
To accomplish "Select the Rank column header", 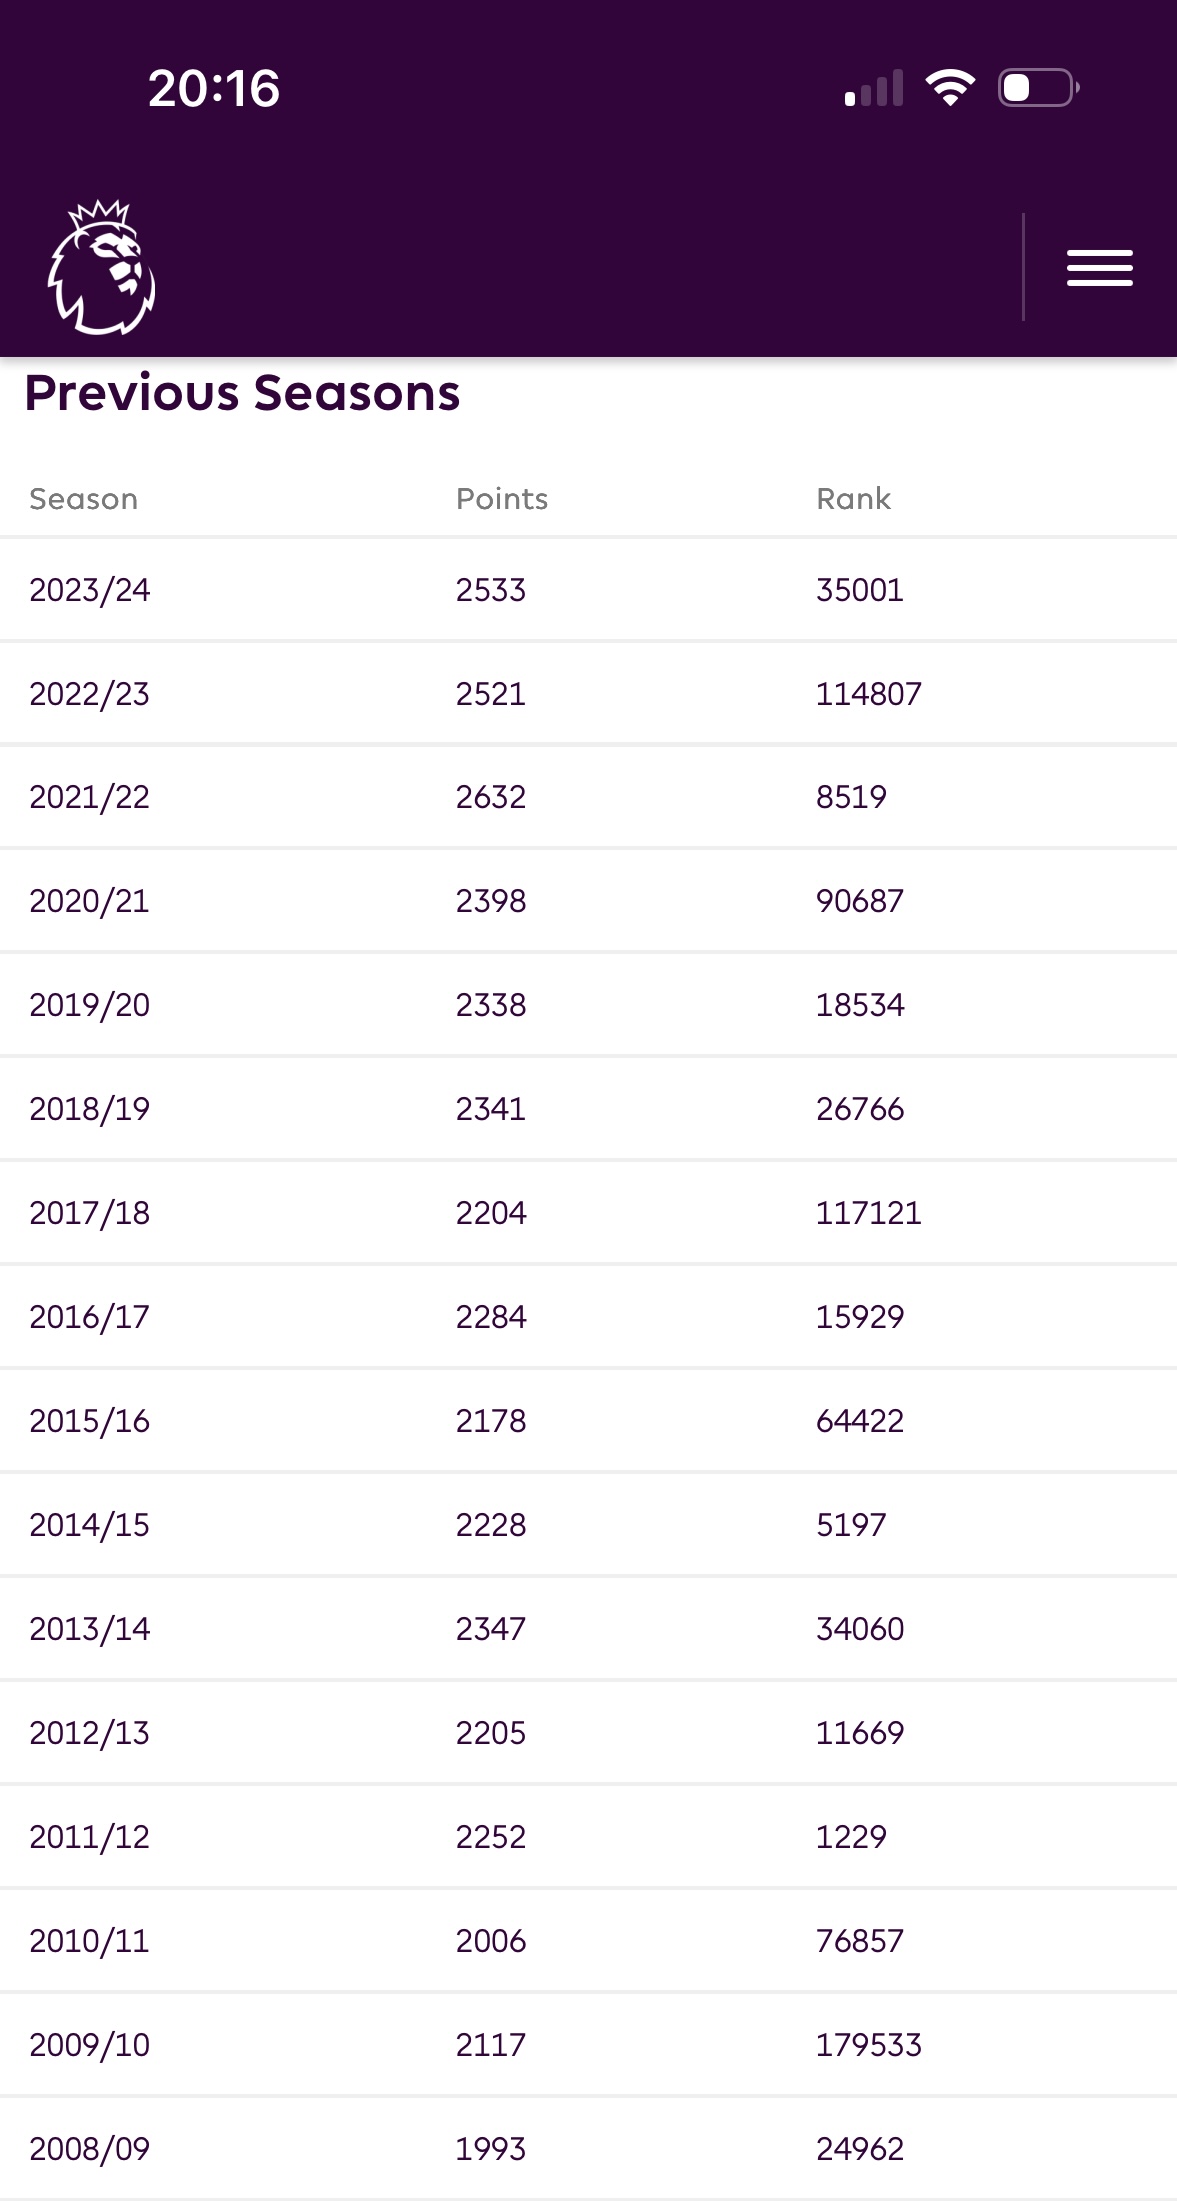I will 853,499.
